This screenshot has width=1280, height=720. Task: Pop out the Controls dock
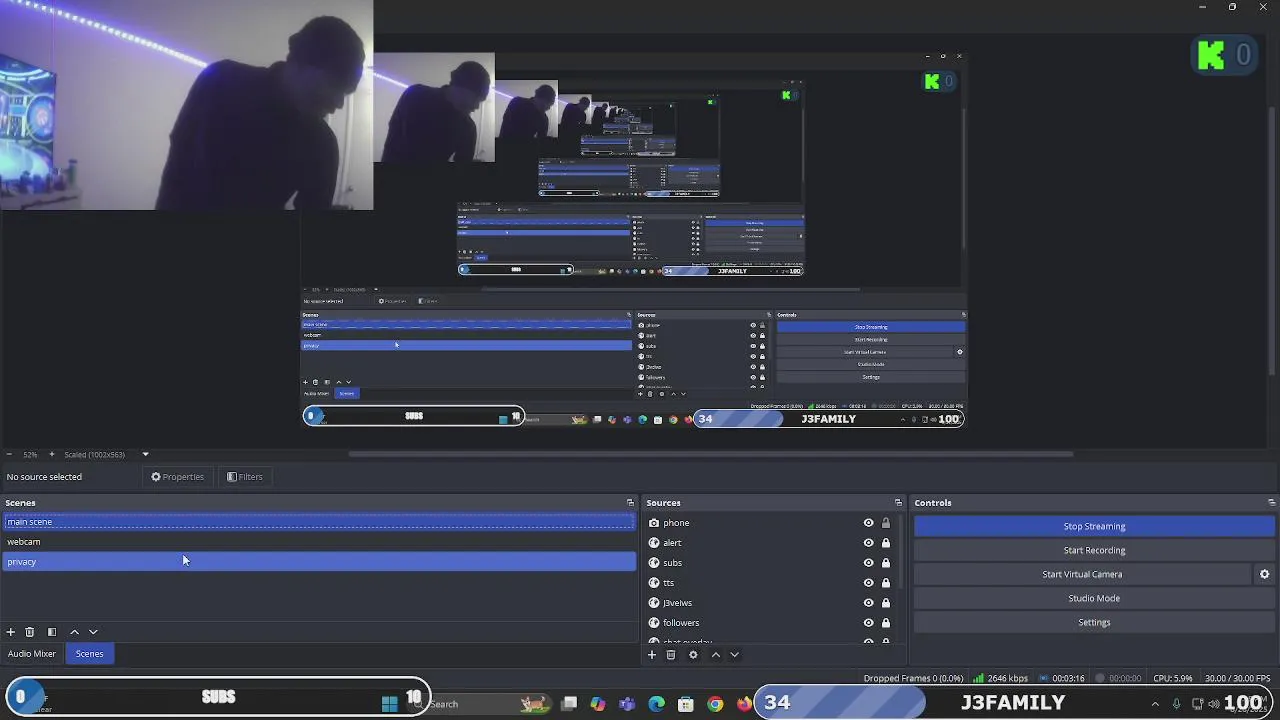coord(1271,503)
